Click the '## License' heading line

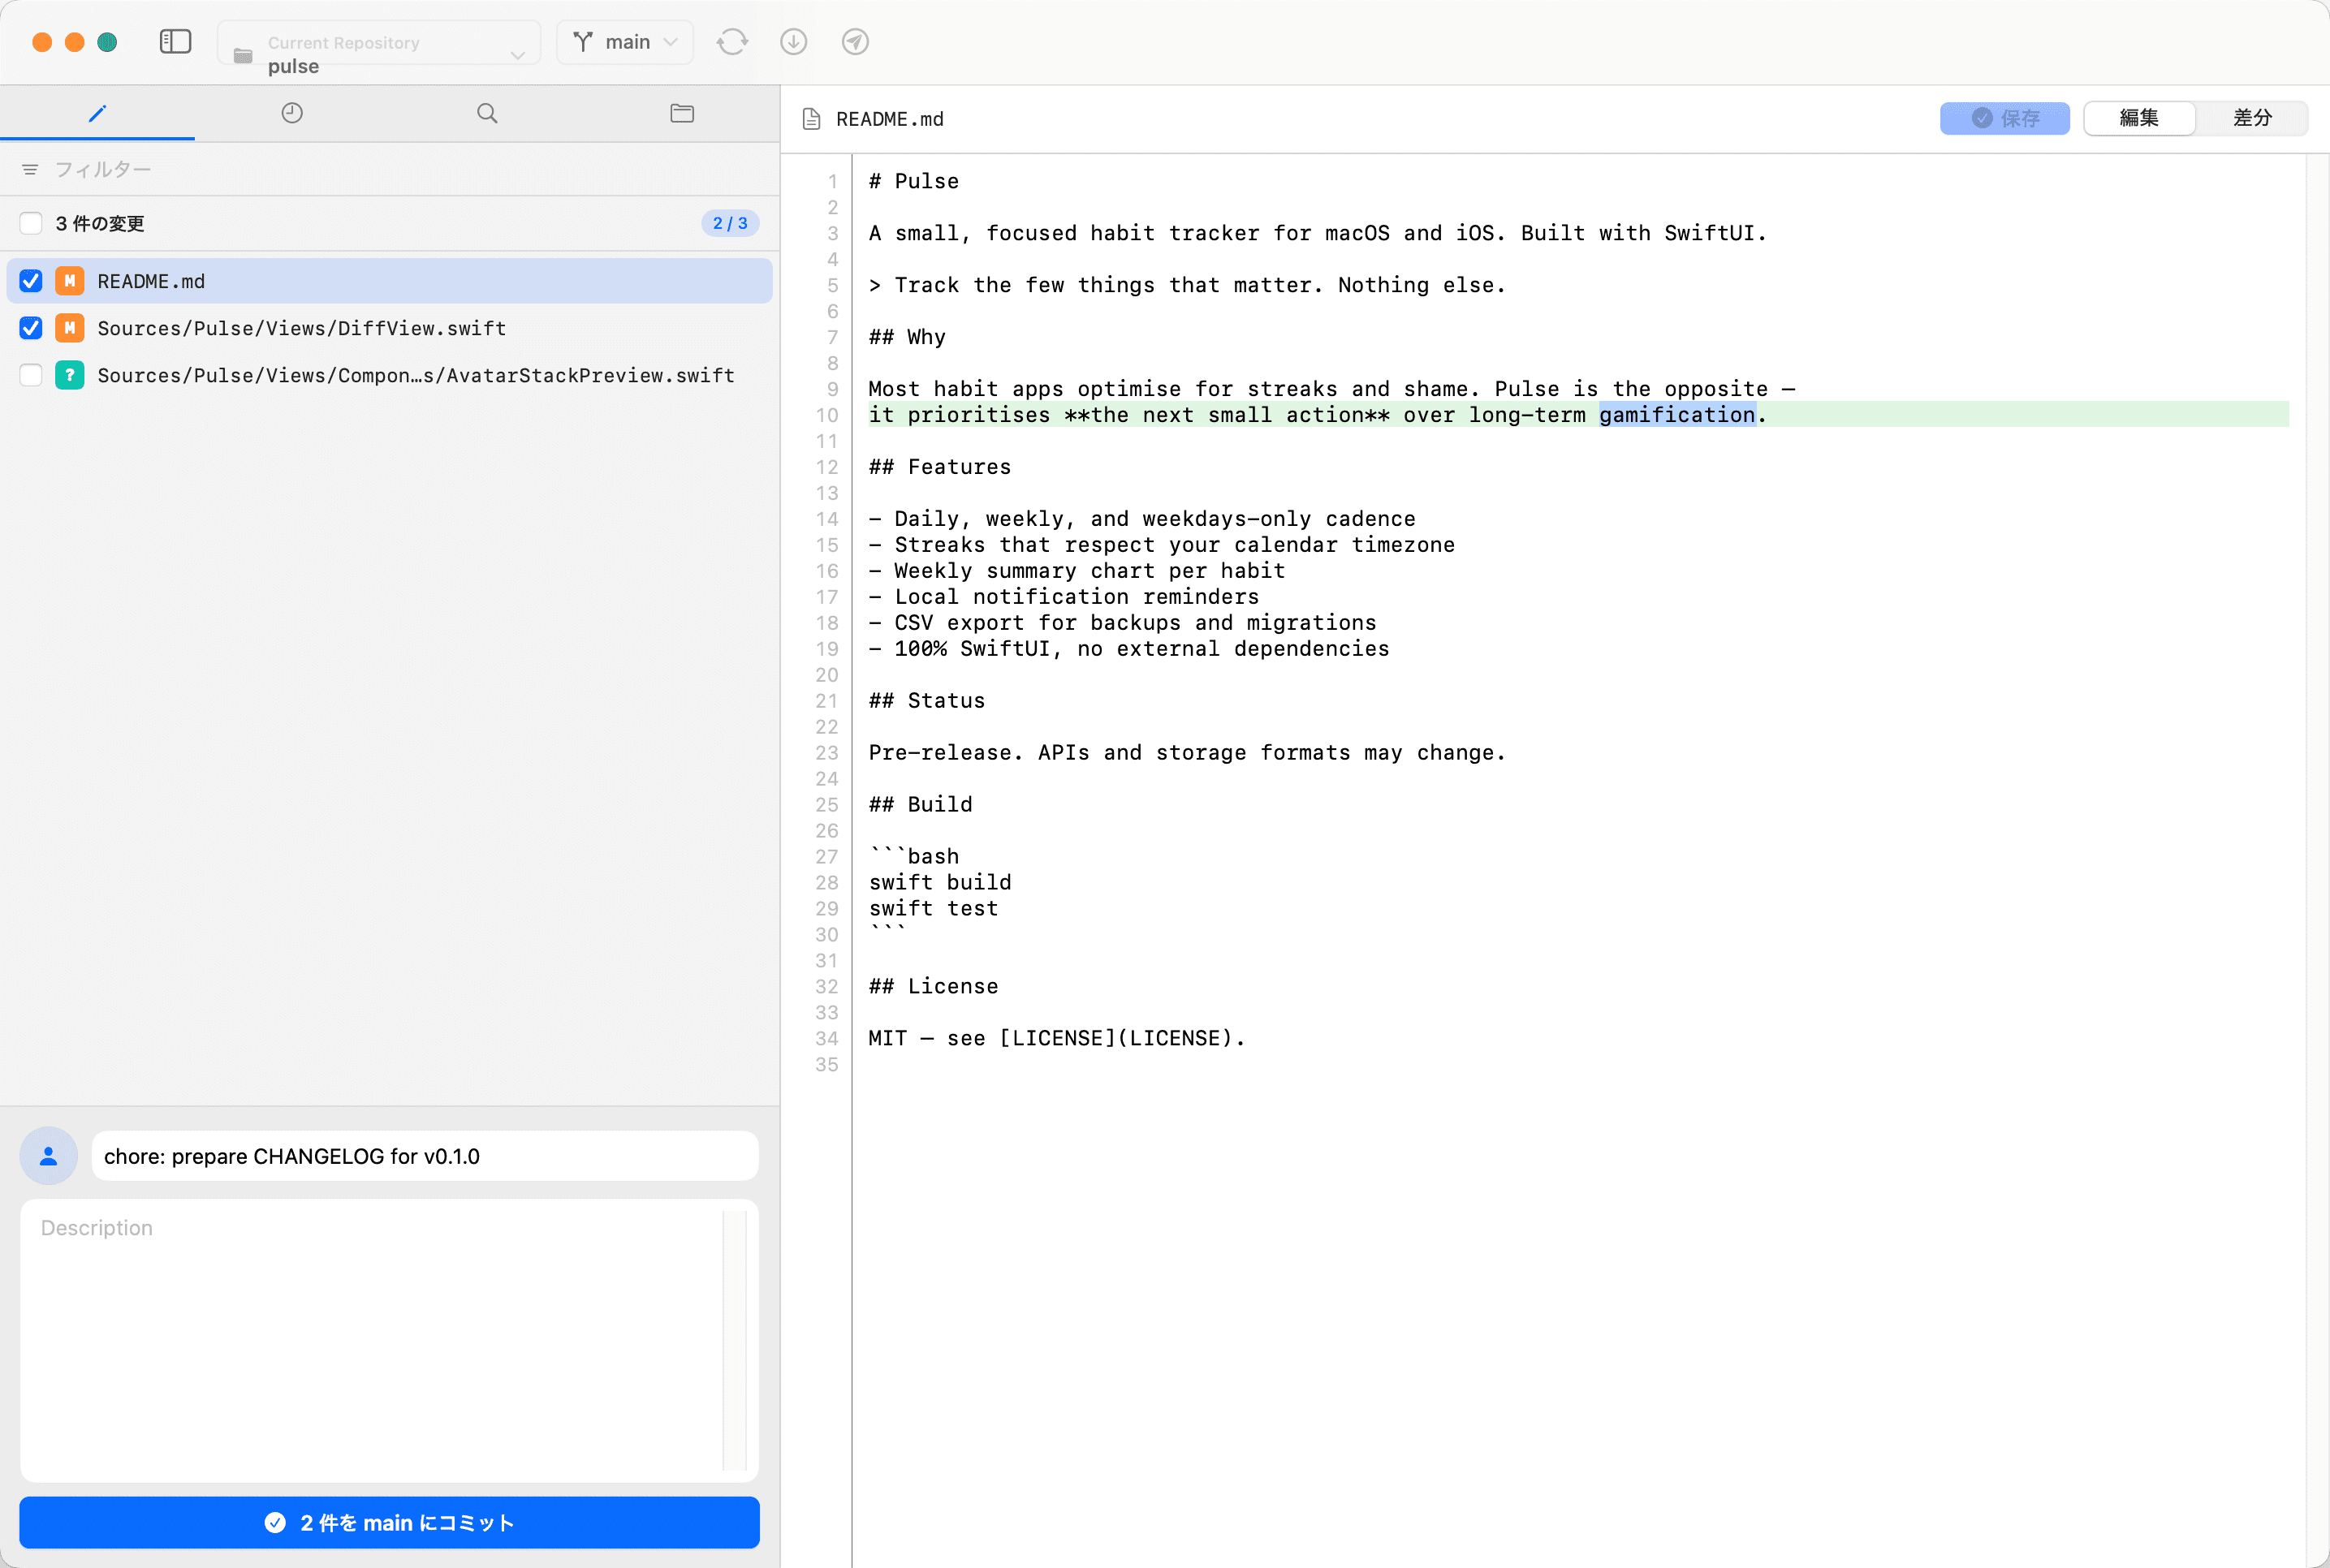pos(933,986)
